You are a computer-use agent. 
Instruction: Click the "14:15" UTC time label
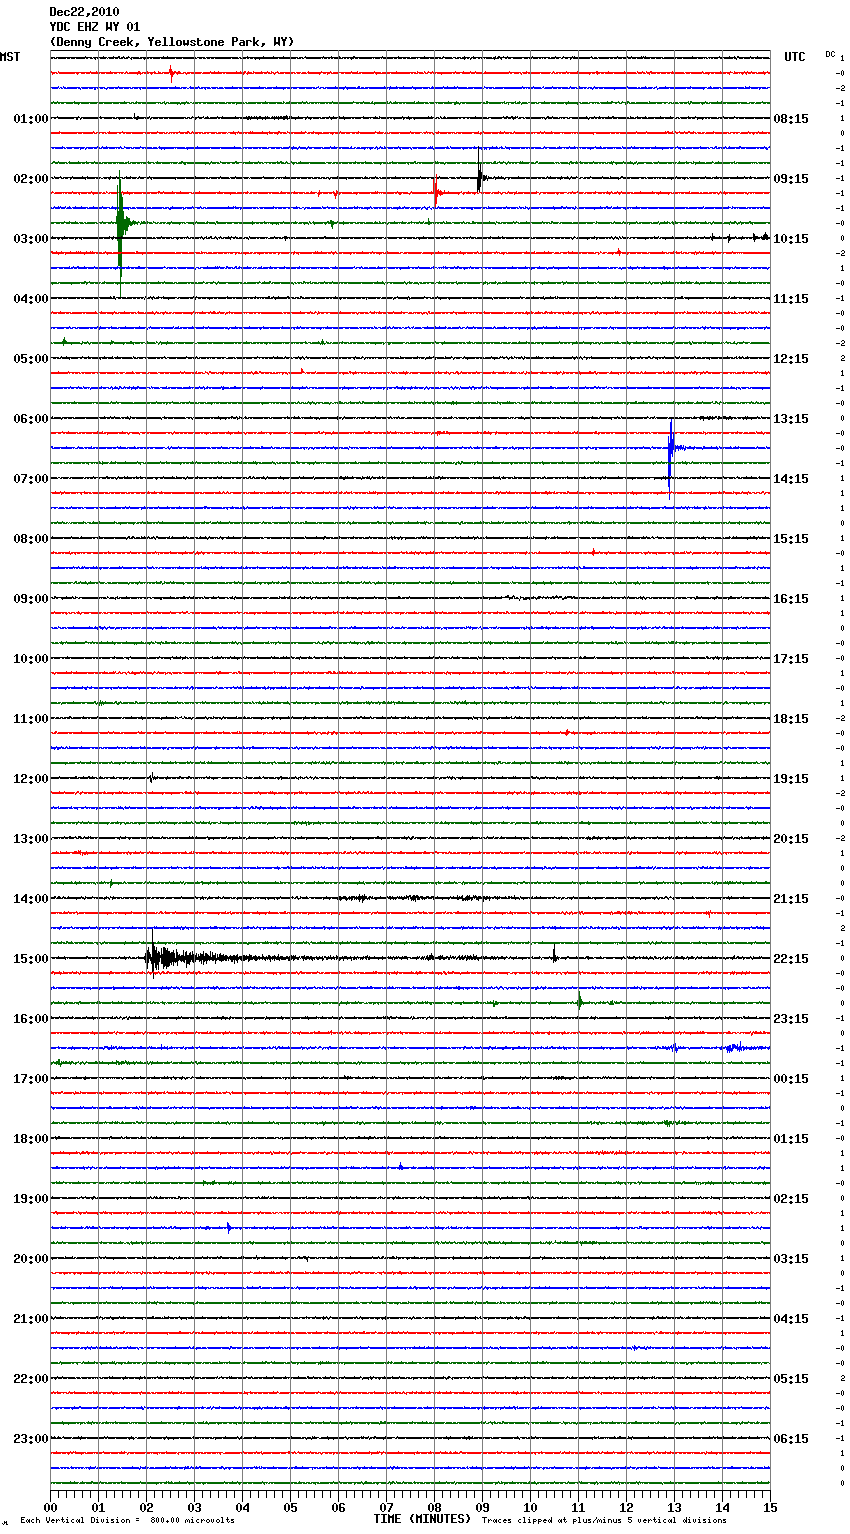coord(791,479)
